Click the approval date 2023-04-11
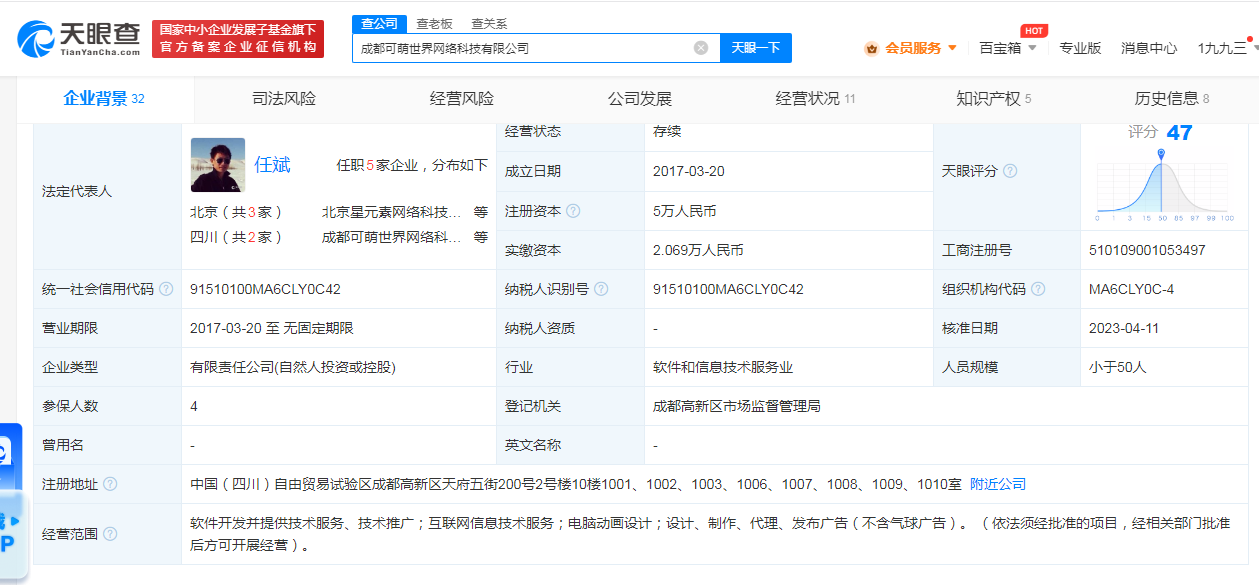 (1125, 328)
